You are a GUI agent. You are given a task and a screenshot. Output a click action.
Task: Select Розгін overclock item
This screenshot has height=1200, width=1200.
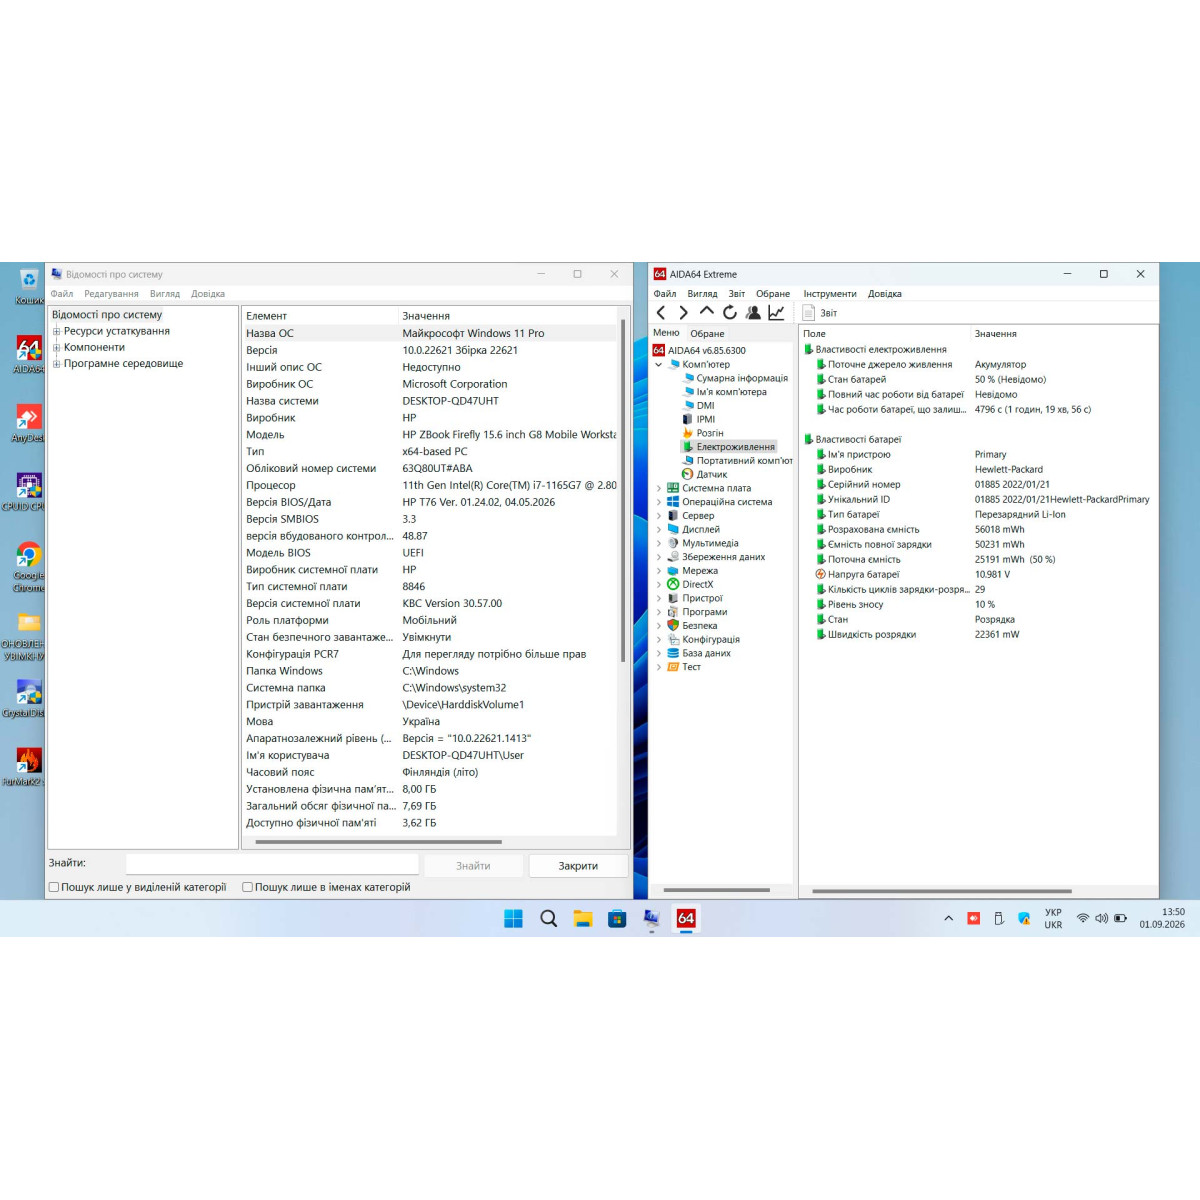(710, 433)
